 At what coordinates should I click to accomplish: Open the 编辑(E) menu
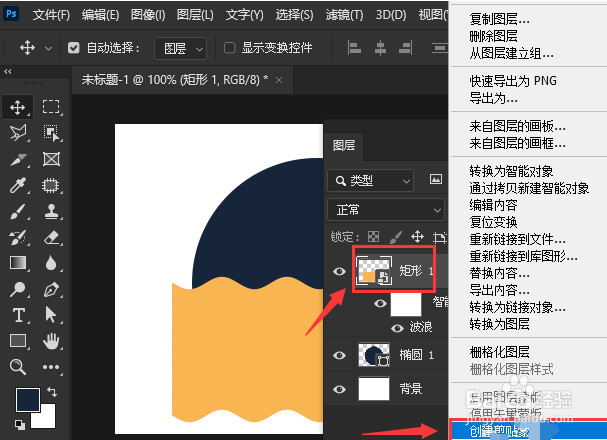[100, 15]
